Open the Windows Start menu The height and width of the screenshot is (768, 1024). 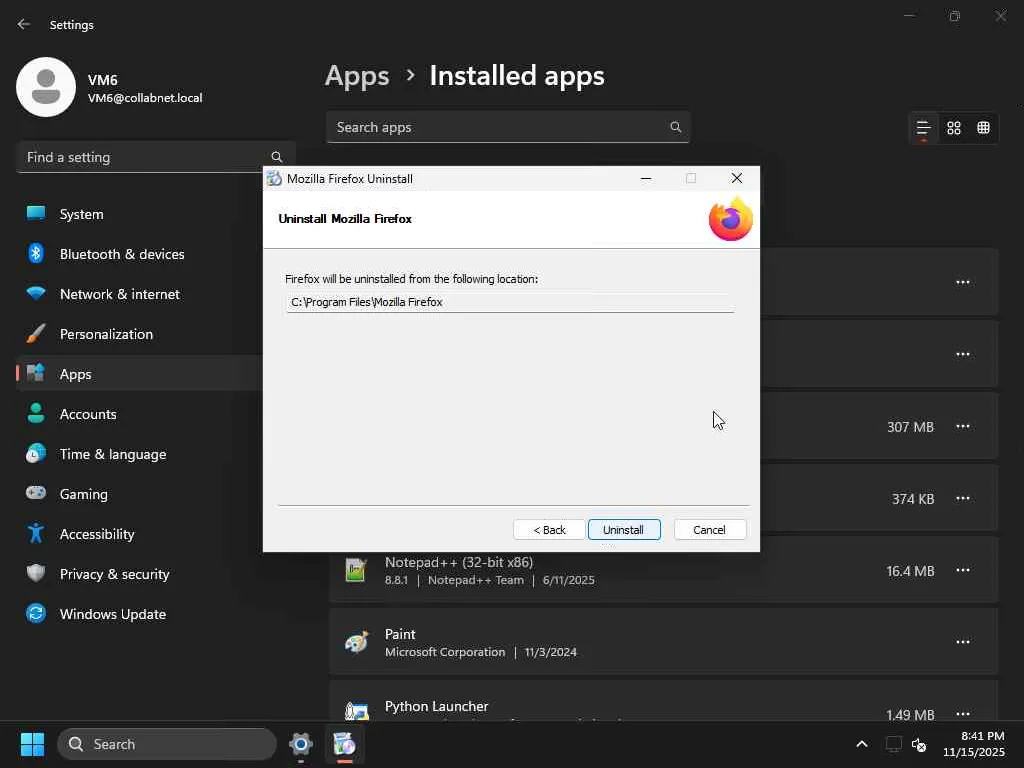32,744
